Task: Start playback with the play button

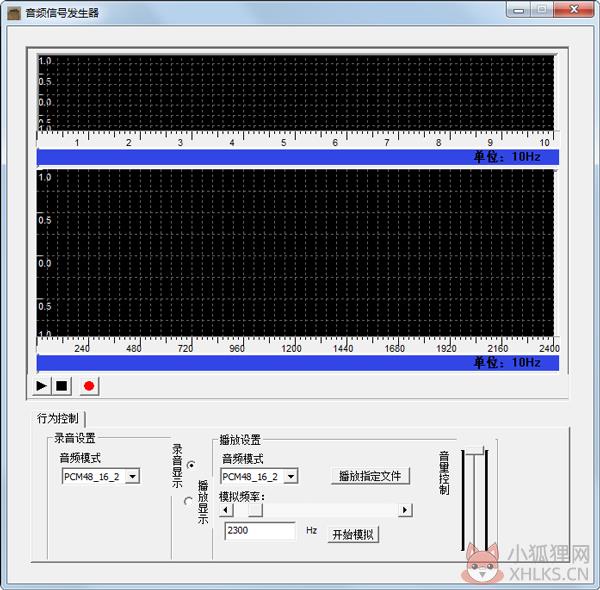Action: [x=41, y=386]
